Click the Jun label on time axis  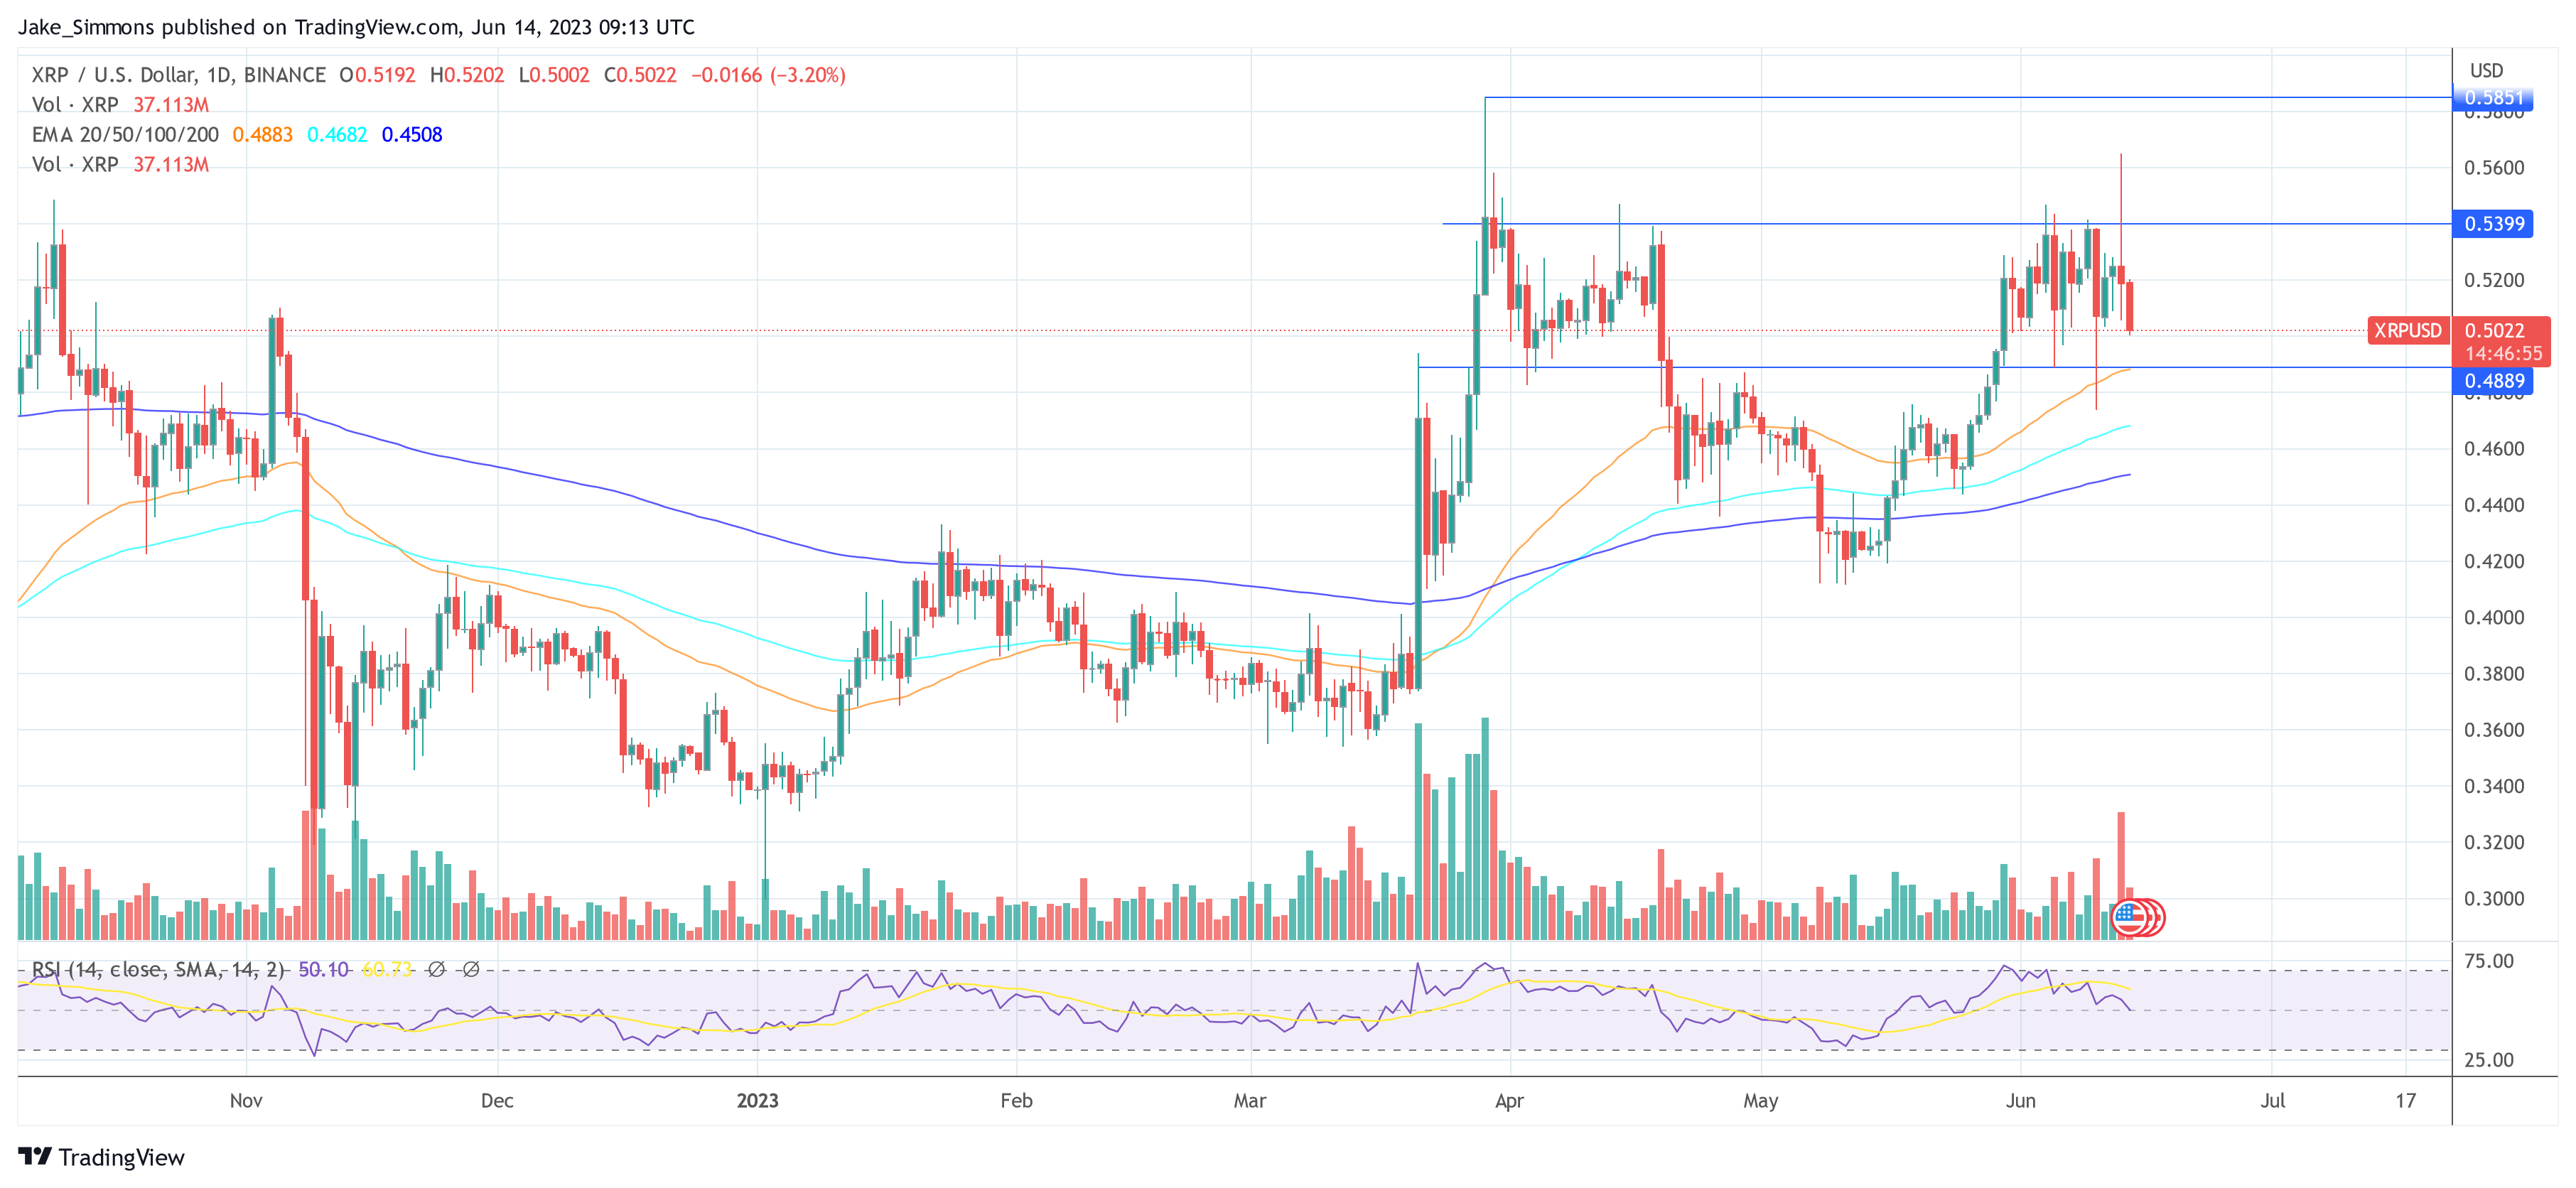pos(2020,1101)
